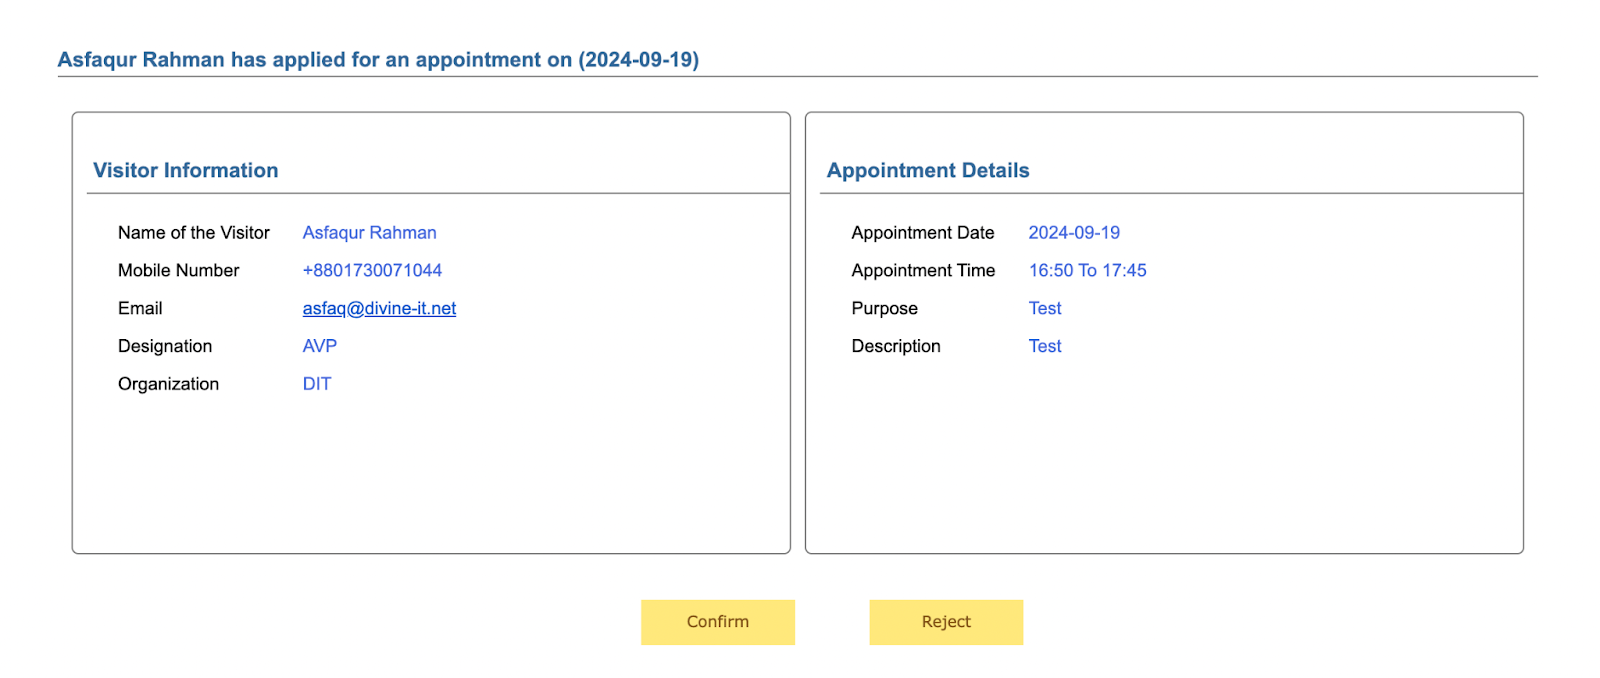Click the Name of the Visitor label
This screenshot has height=678, width=1600.
pyautogui.click(x=194, y=233)
